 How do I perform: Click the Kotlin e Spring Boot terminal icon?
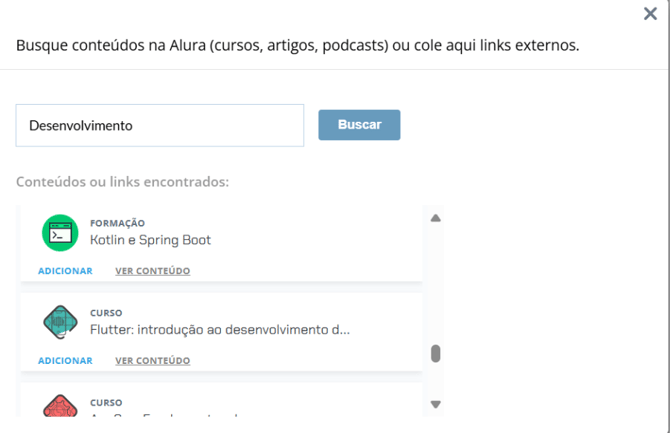point(60,233)
